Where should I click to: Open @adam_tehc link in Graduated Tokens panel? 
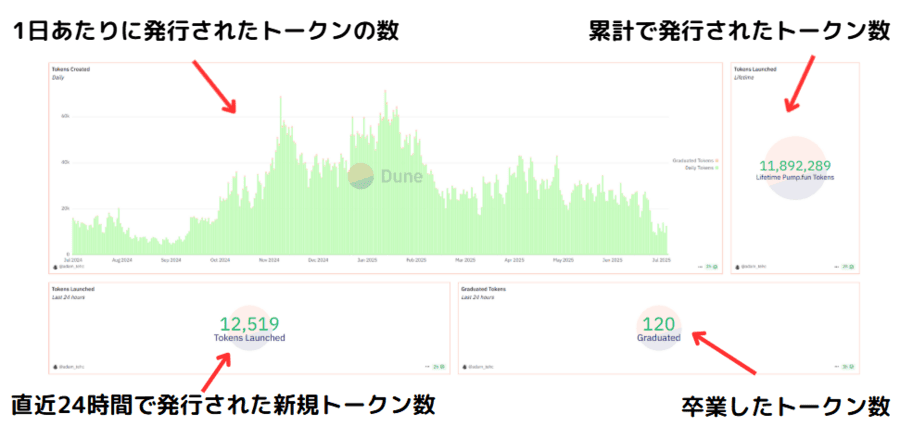point(480,366)
